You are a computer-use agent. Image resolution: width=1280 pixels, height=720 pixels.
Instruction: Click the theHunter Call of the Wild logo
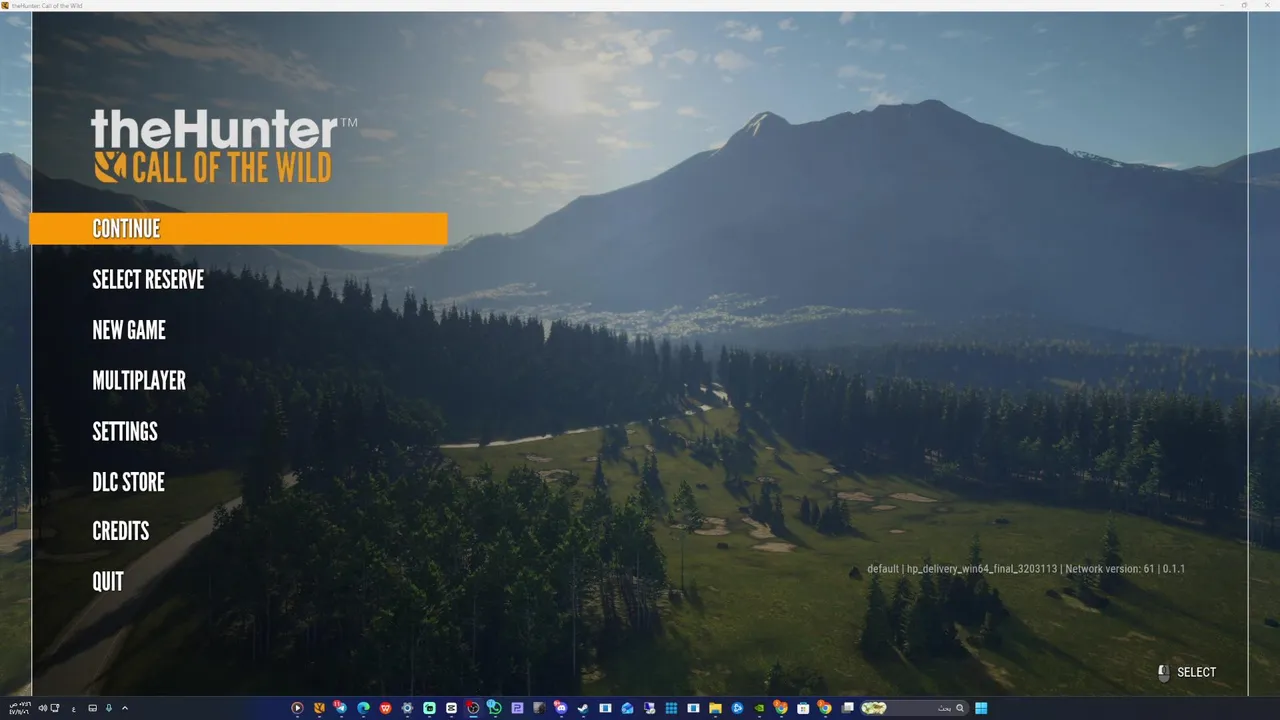[x=223, y=147]
